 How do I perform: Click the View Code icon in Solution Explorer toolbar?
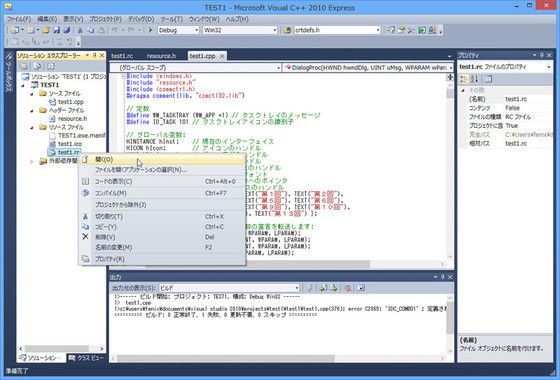point(51,66)
